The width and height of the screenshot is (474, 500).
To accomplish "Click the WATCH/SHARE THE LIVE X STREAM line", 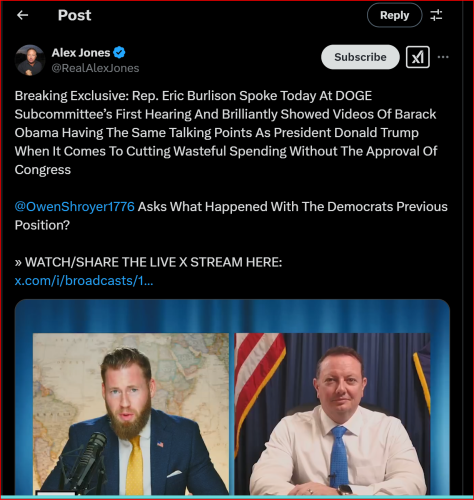I will pos(148,262).
